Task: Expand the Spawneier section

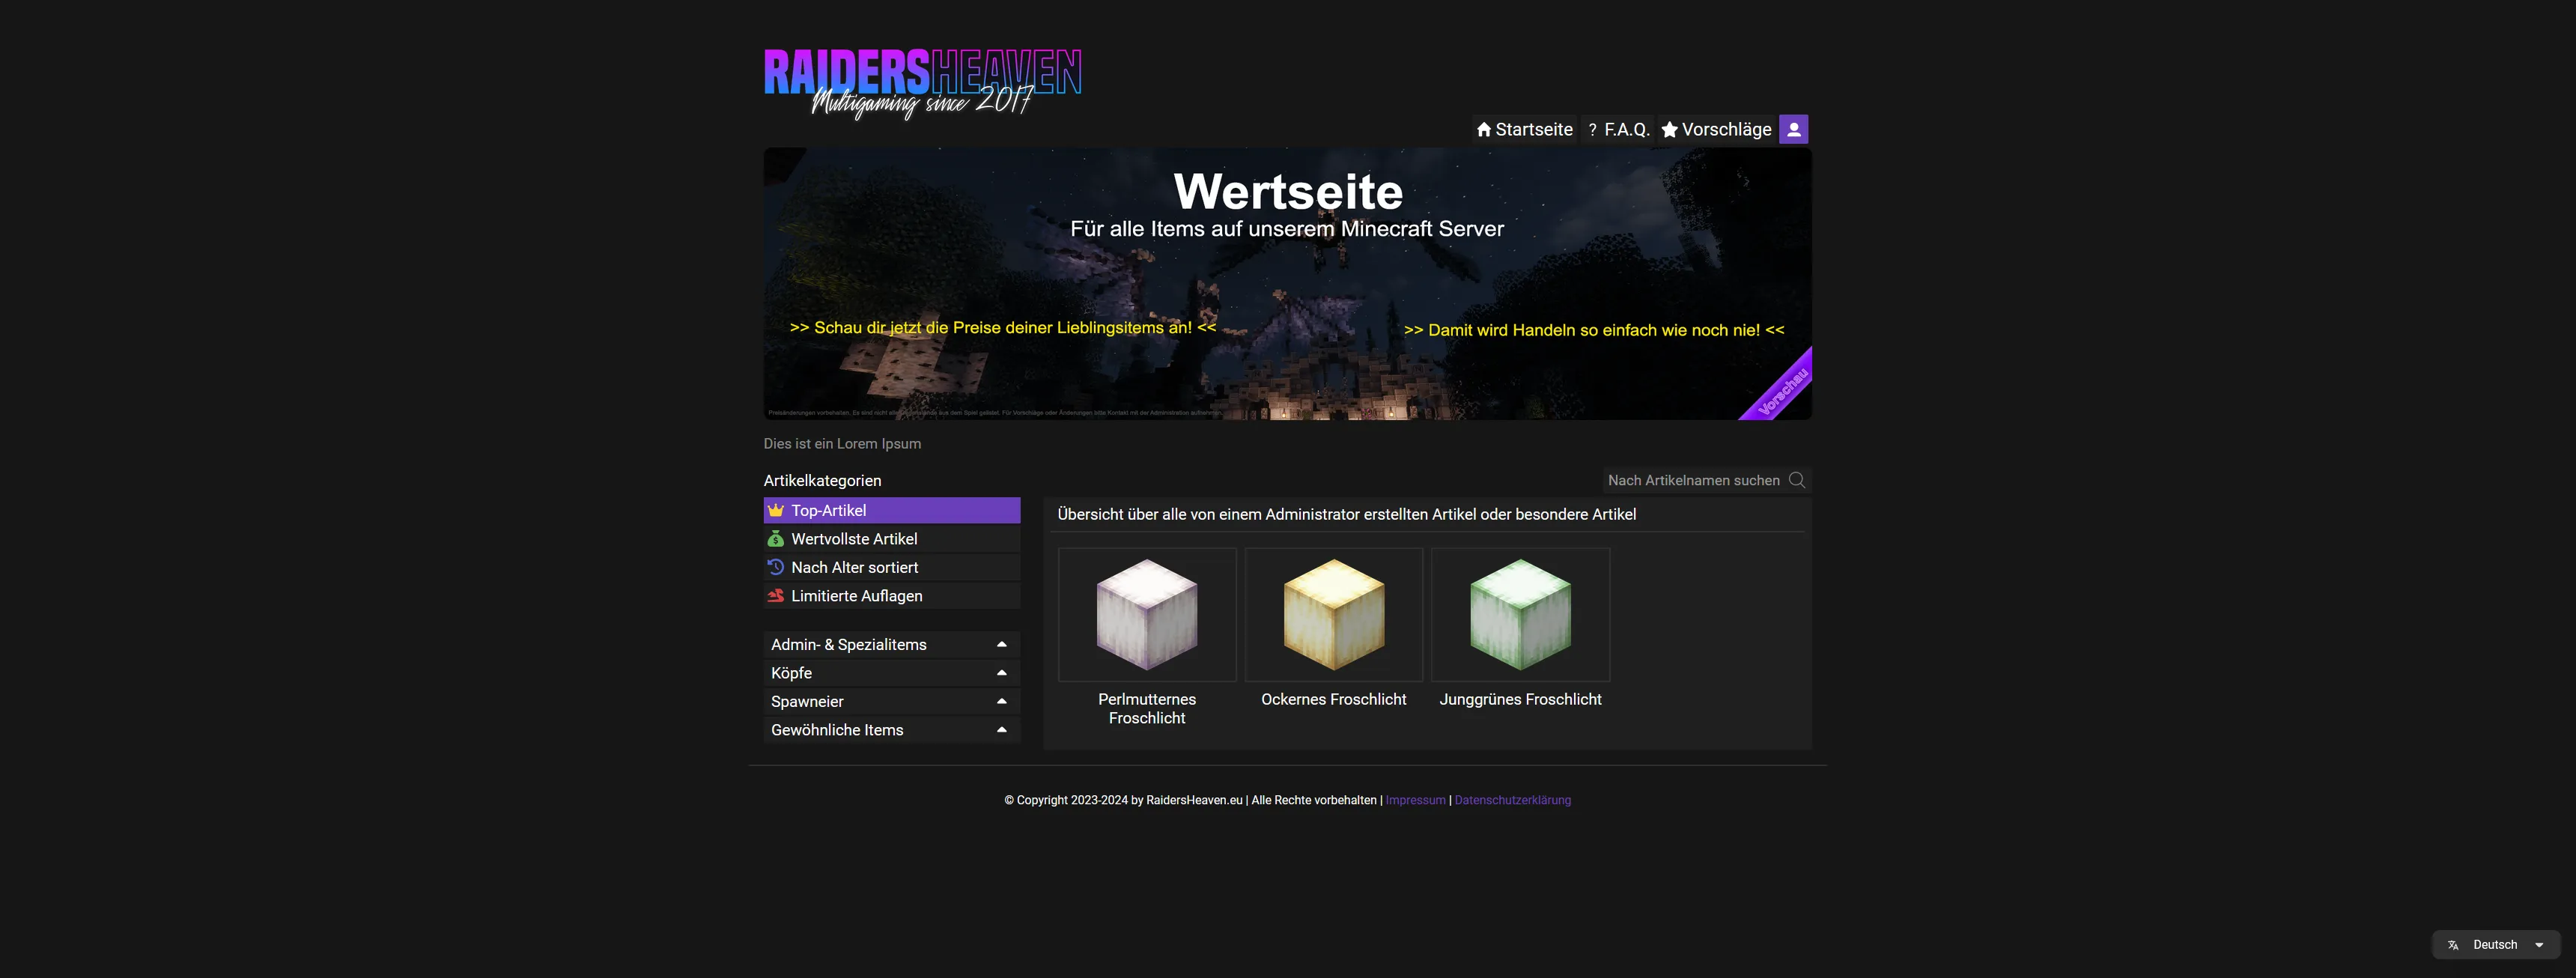Action: [892, 701]
